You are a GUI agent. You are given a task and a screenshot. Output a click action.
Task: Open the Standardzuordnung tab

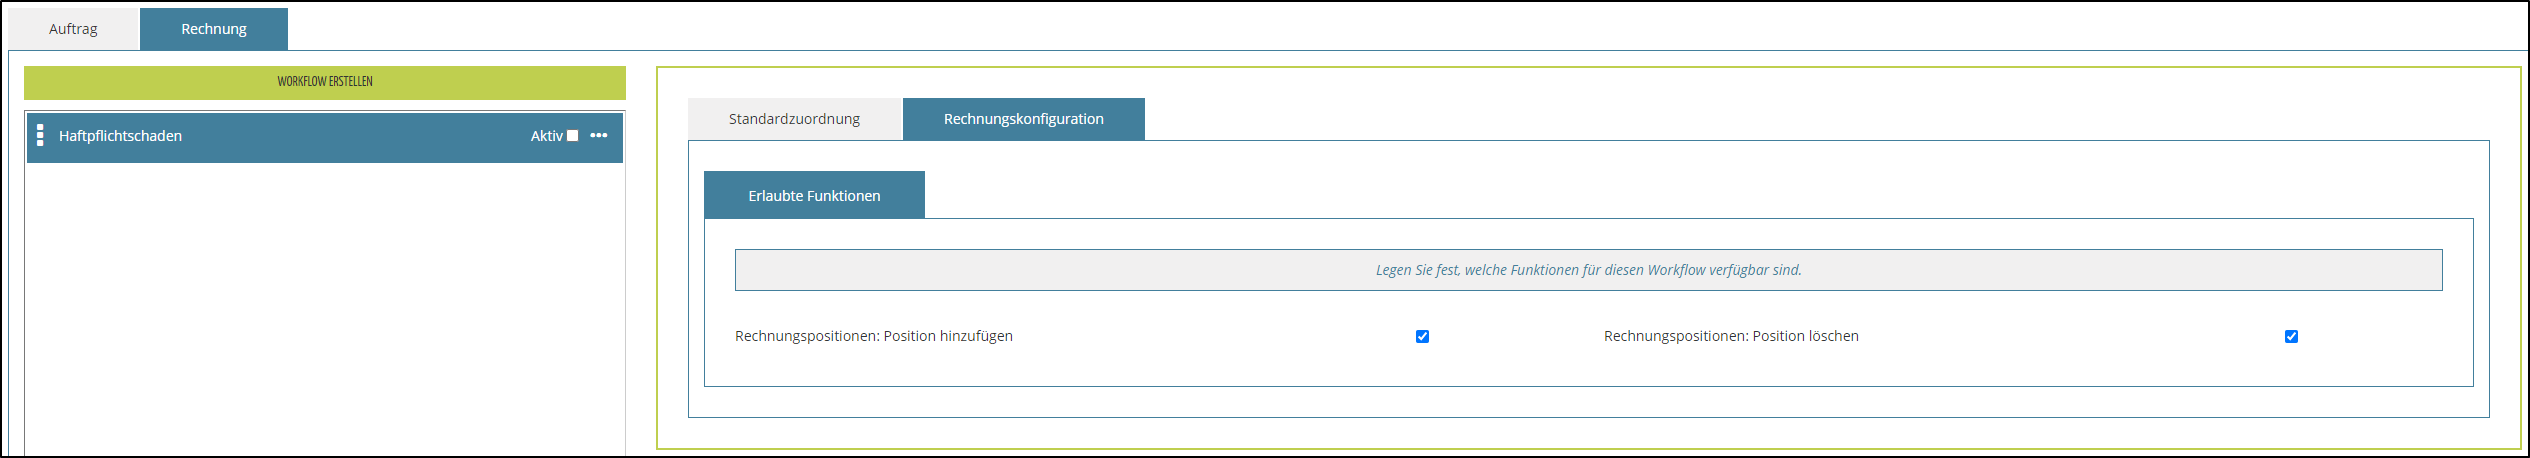tap(794, 119)
